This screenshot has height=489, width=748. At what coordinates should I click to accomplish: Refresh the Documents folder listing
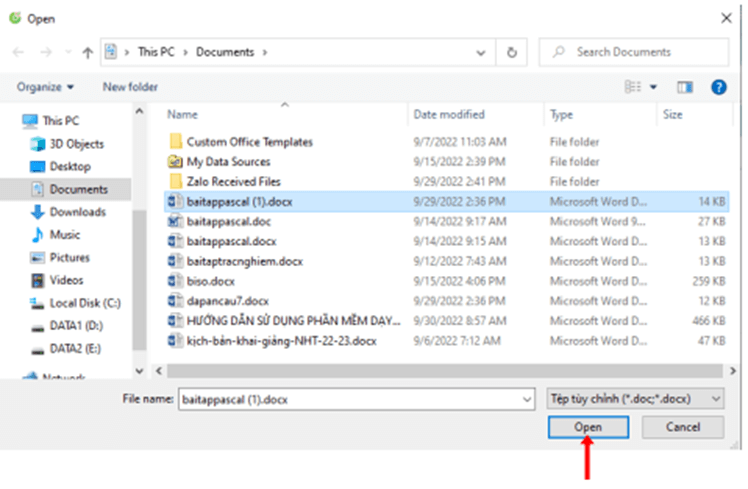(x=512, y=52)
